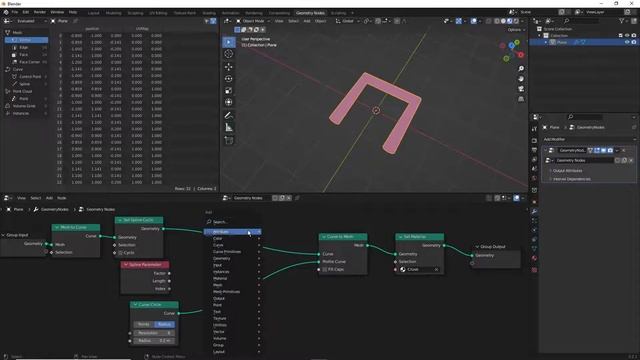Click the outliner filter funnel icon
The height and width of the screenshot is (360, 640).
click(x=621, y=21)
